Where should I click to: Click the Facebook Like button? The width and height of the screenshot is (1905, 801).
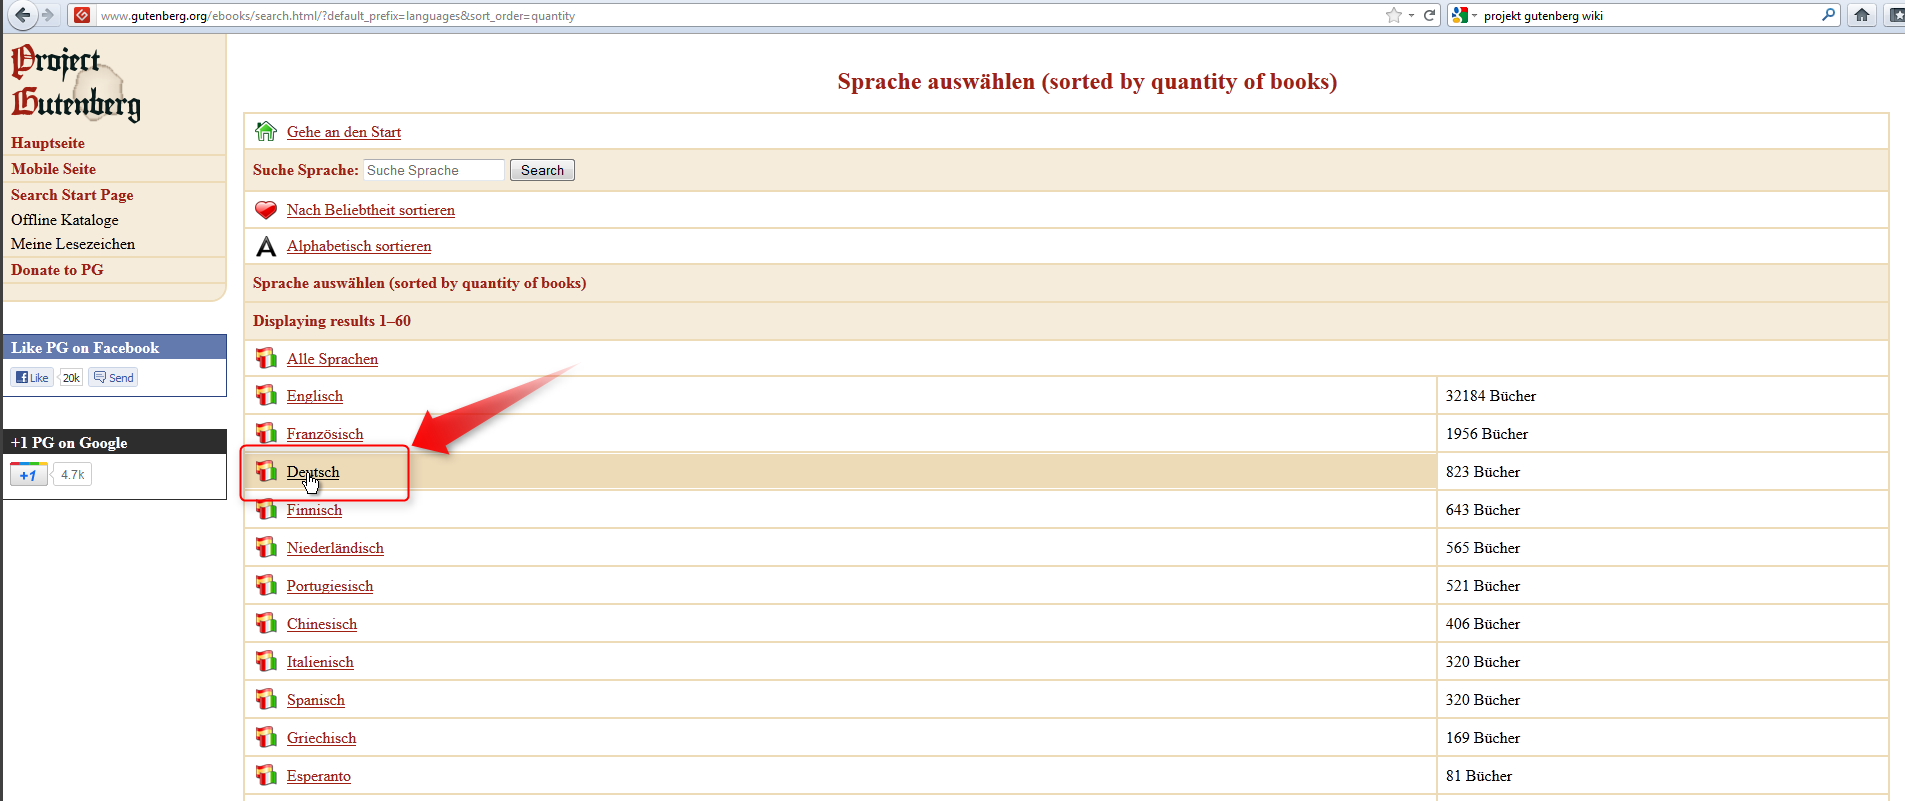(x=32, y=377)
